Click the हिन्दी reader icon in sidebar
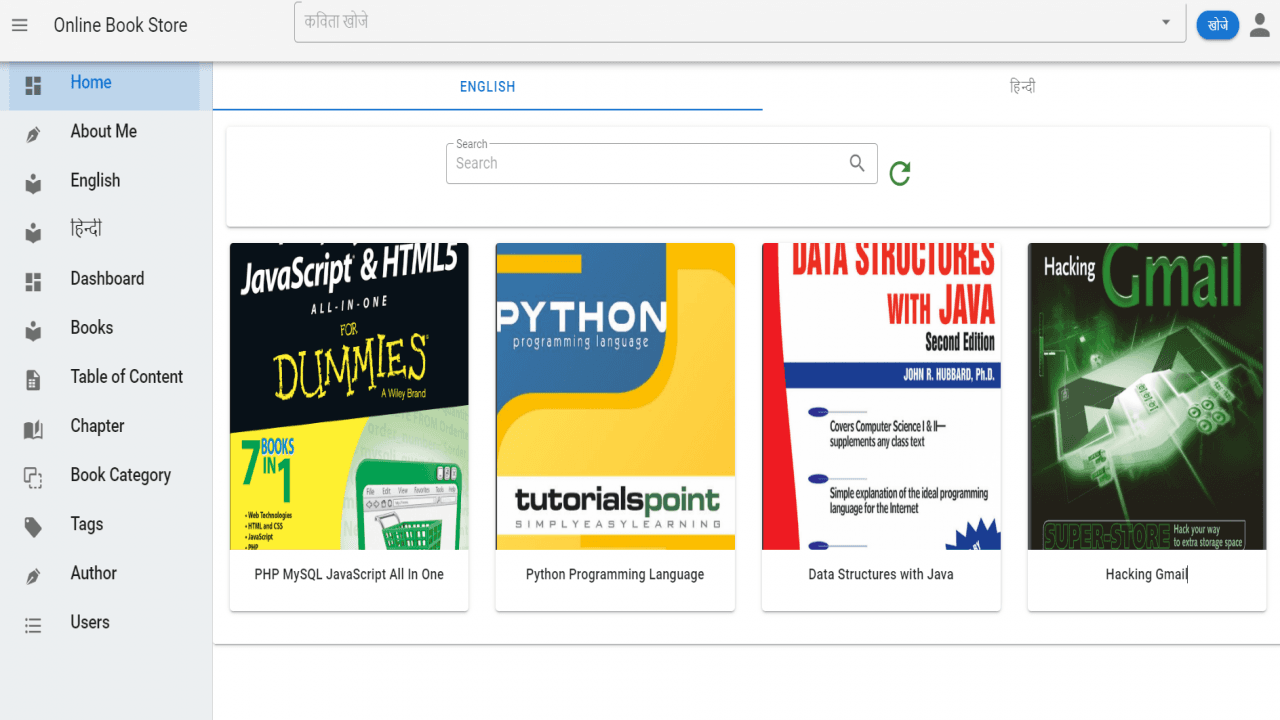Image resolution: width=1280 pixels, height=720 pixels. [33, 233]
